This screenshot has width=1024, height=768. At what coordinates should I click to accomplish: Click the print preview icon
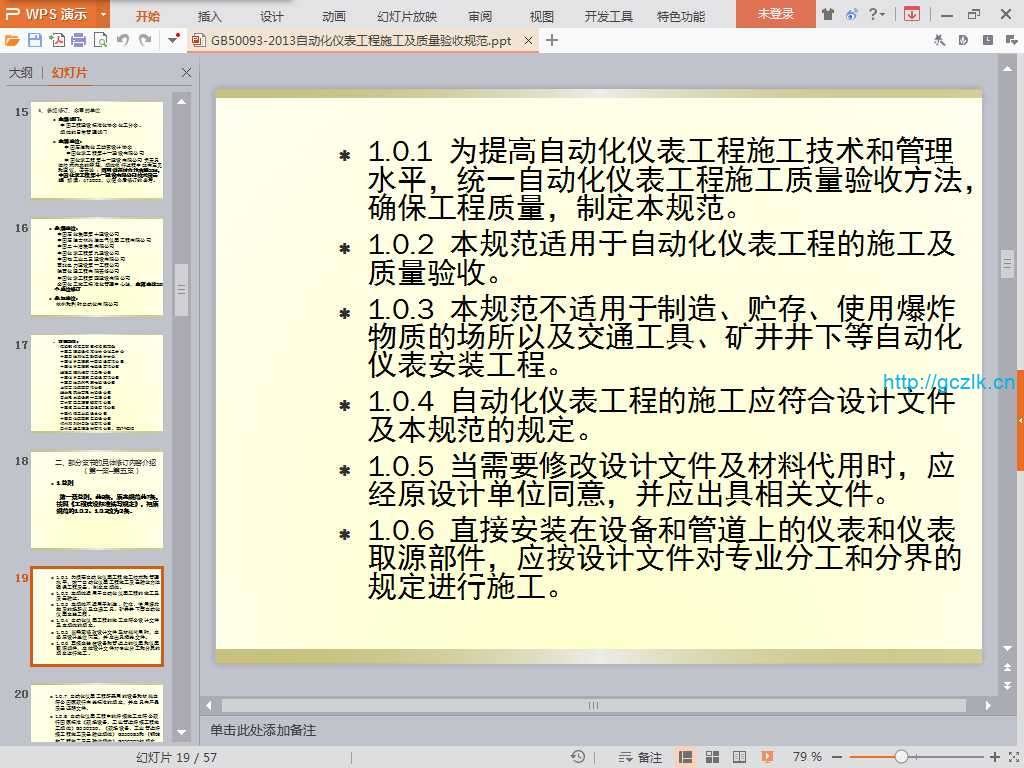click(x=100, y=40)
